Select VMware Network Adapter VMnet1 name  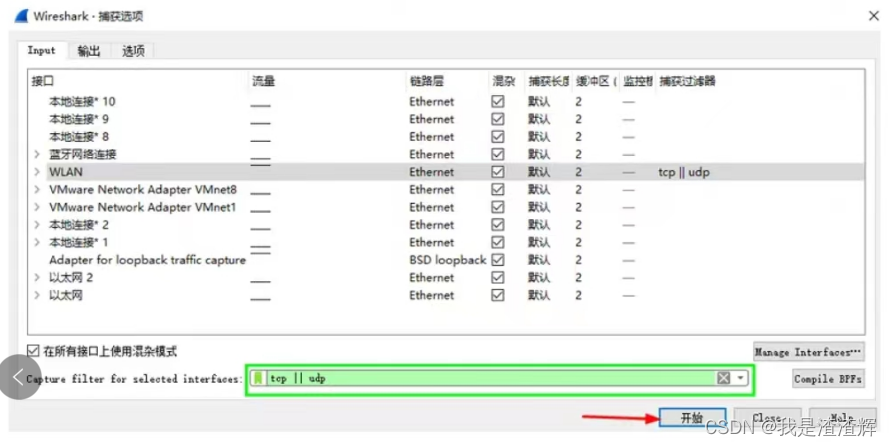(x=143, y=207)
